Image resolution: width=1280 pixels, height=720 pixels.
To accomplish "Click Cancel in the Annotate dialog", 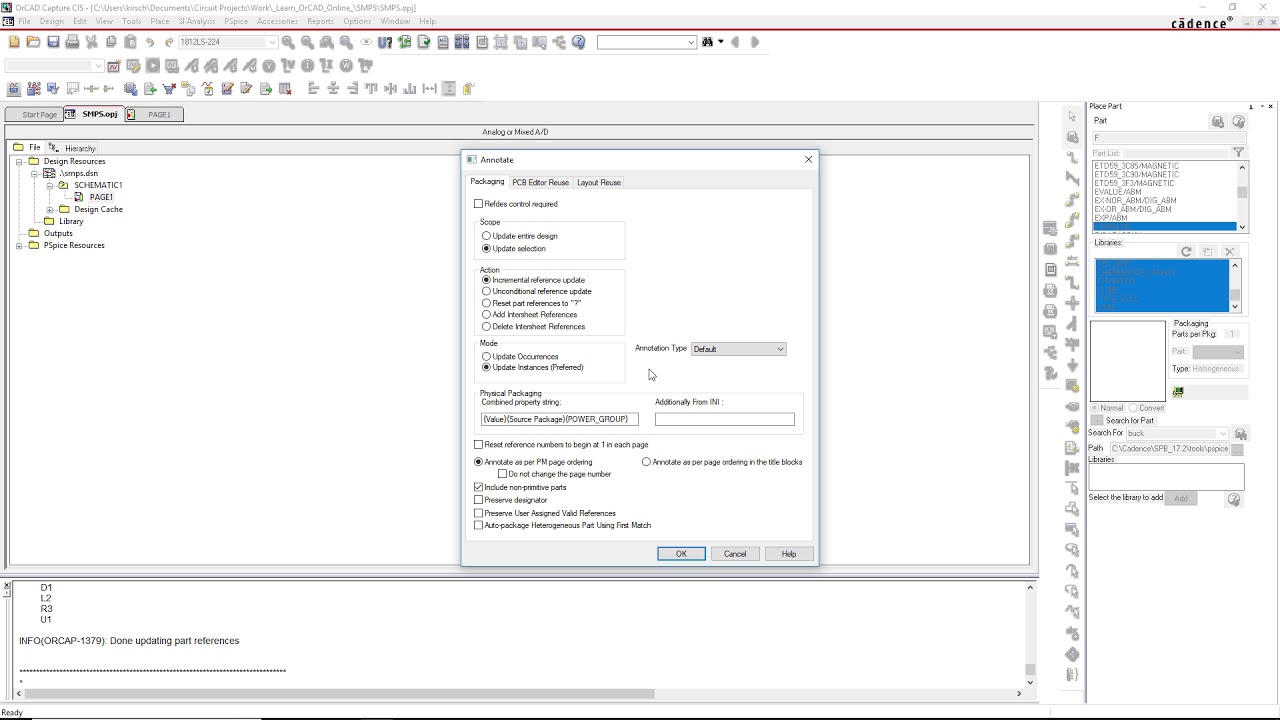I will pos(735,554).
